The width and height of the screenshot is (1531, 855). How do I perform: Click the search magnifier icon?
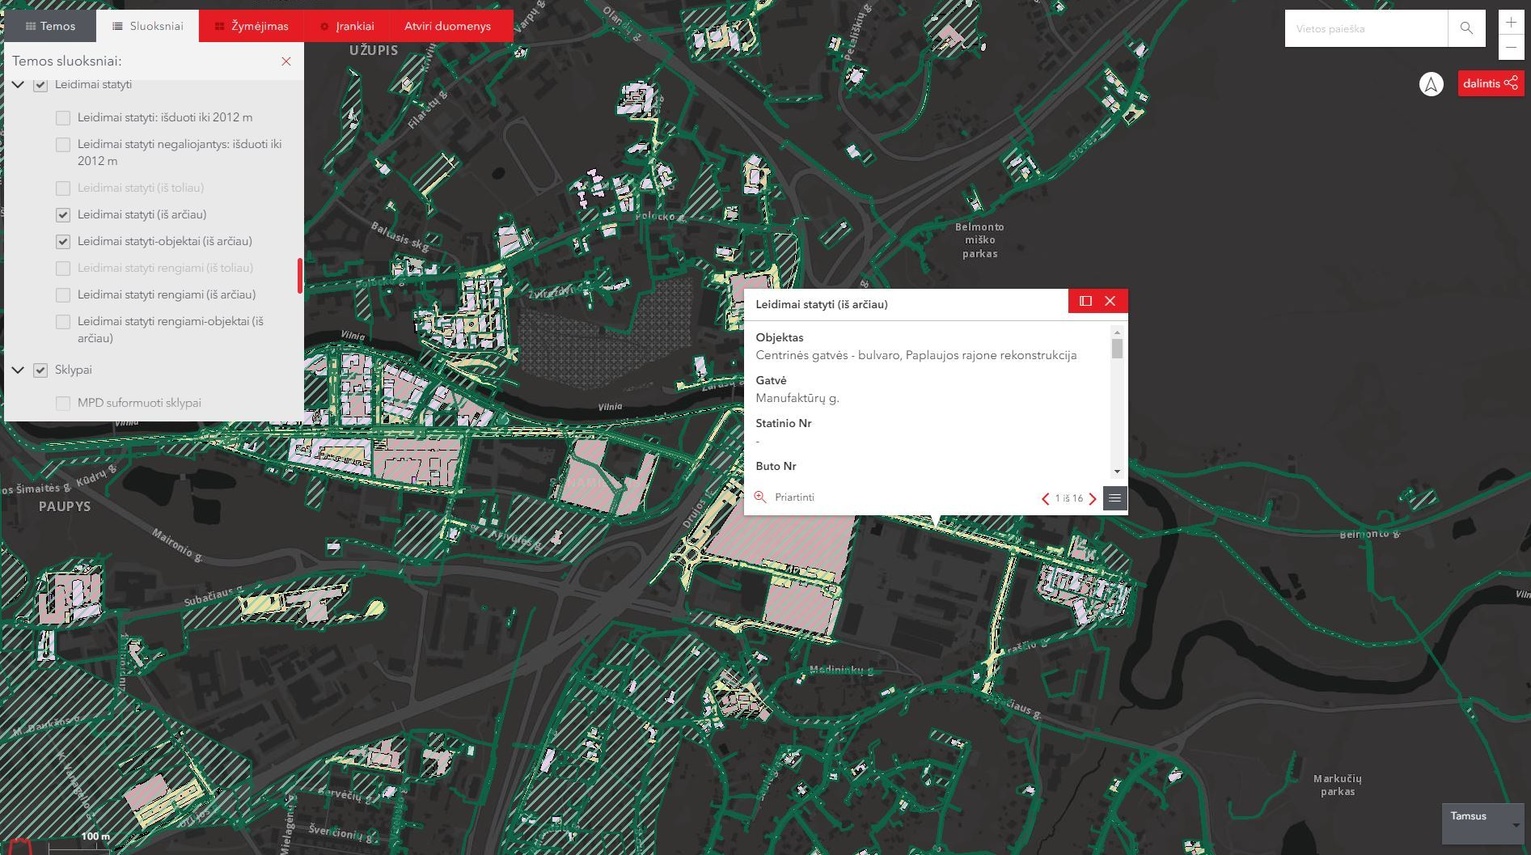tap(1466, 28)
